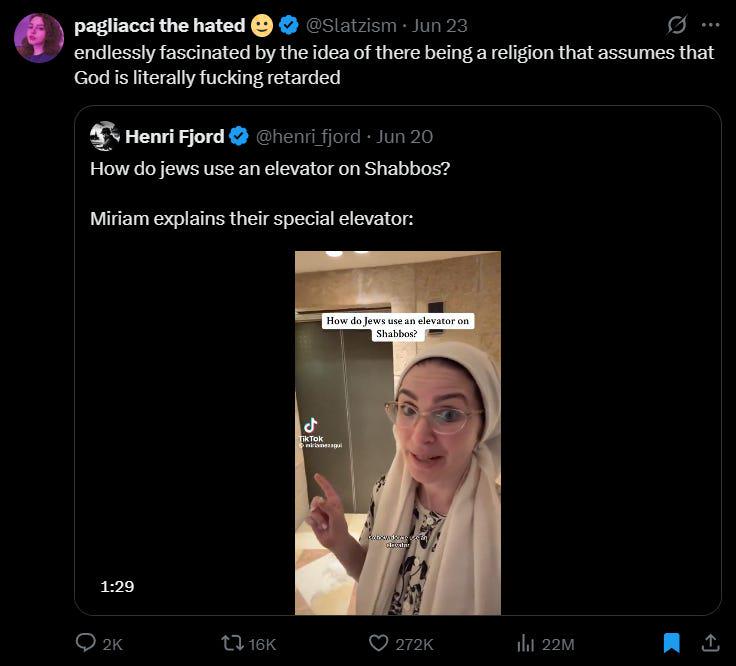
Task: Click the Grok slashed-circle icon
Action: tap(677, 25)
